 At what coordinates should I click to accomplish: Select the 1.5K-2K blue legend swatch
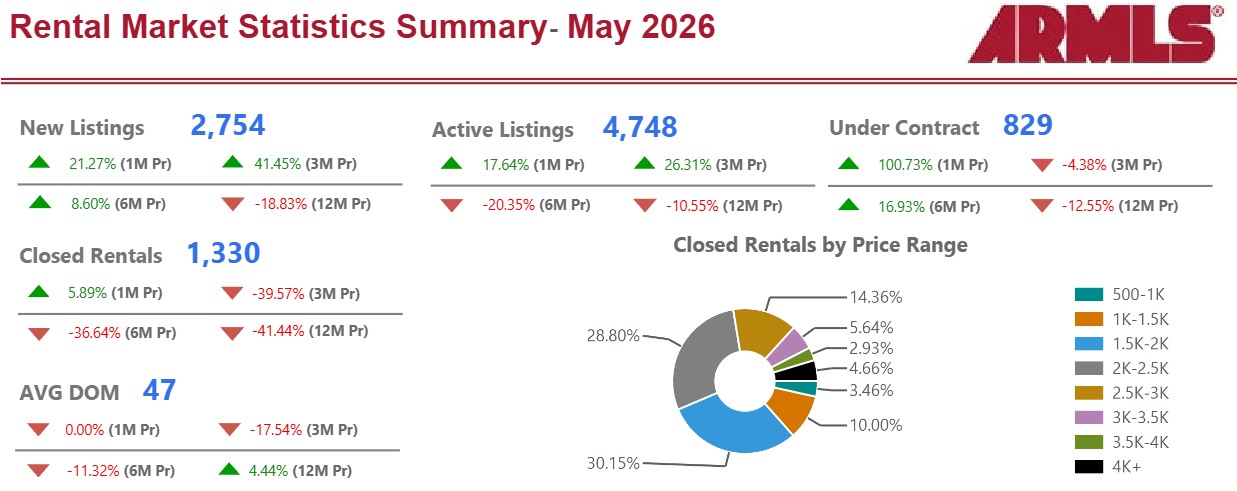pyautogui.click(x=1089, y=343)
